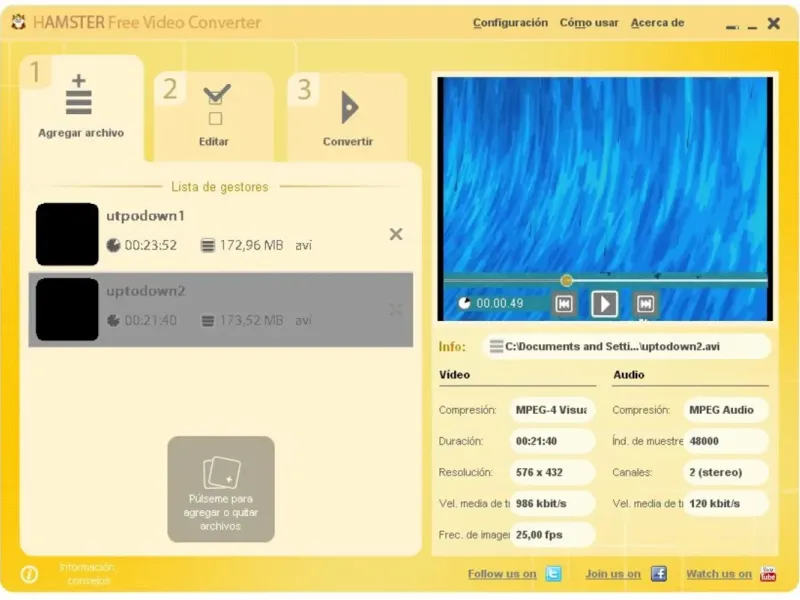800x600 pixels.
Task: Open the Agregar archivo step tab
Action: tap(81, 107)
